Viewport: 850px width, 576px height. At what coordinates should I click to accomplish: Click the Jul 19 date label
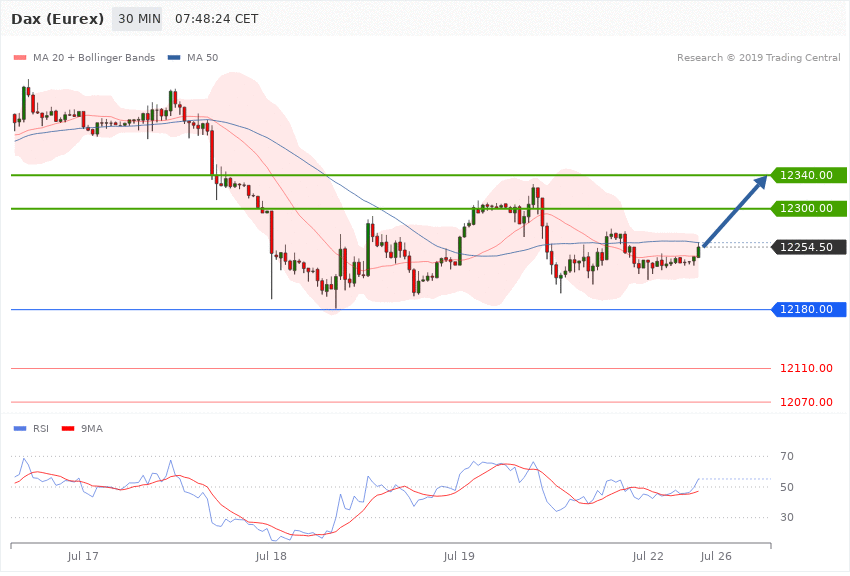click(459, 556)
